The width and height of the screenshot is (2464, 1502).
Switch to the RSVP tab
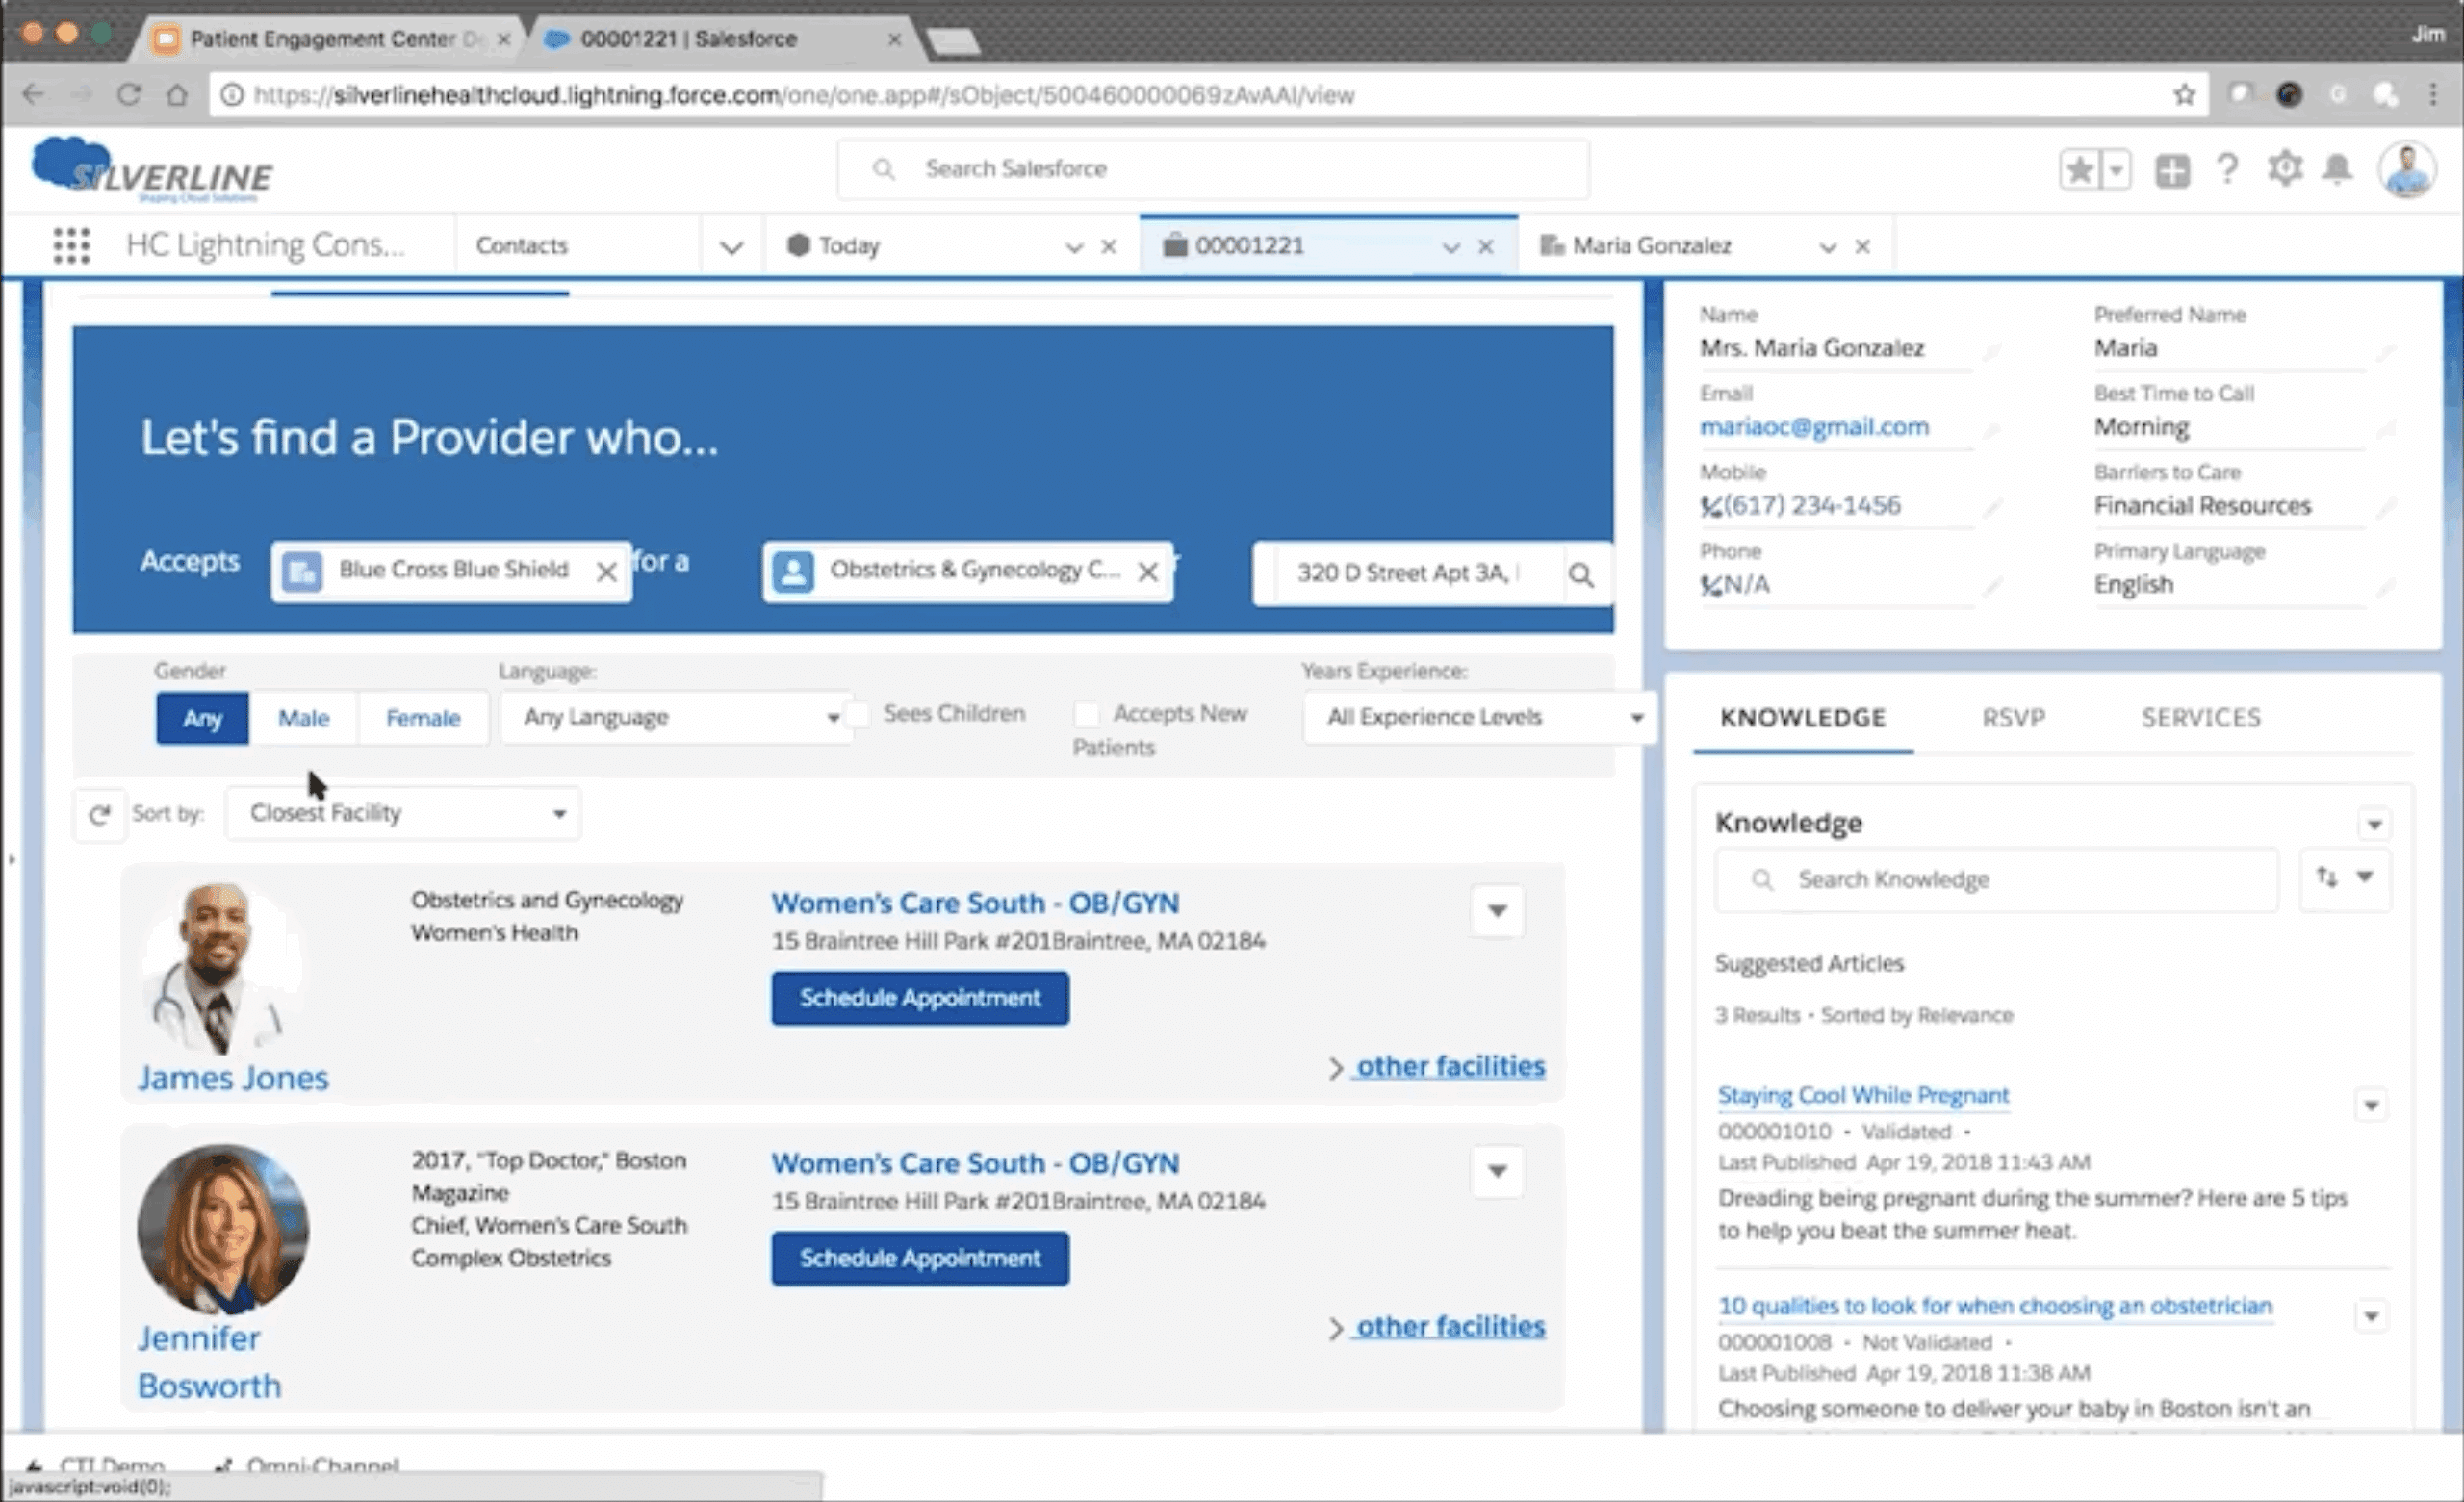pyautogui.click(x=2013, y=718)
